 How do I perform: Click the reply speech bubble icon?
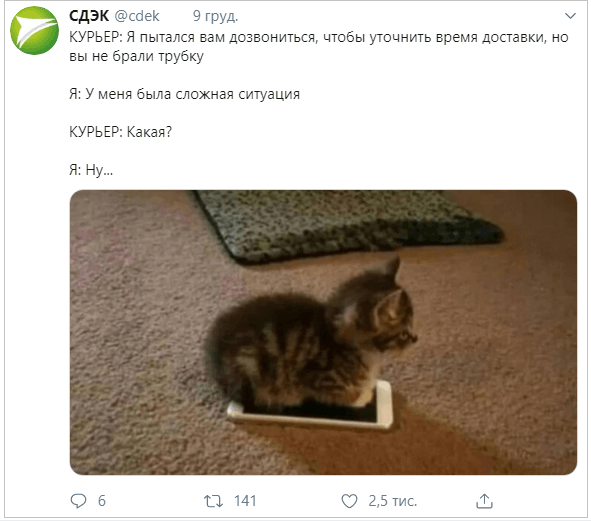tap(78, 501)
